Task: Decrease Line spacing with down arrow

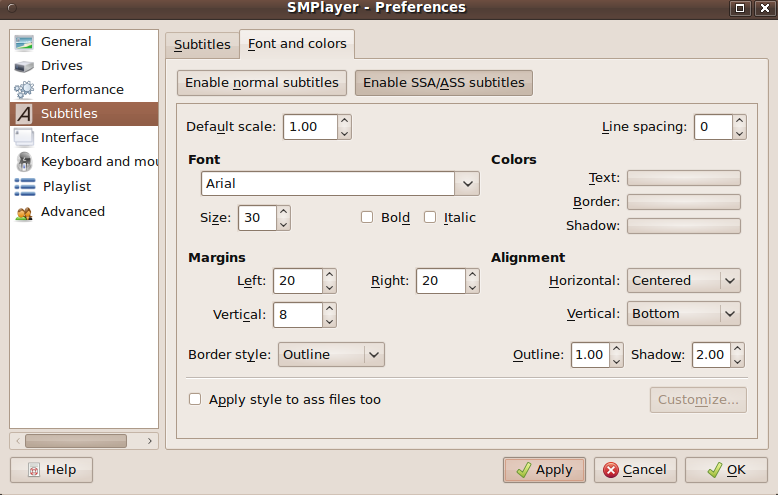Action: (739, 133)
